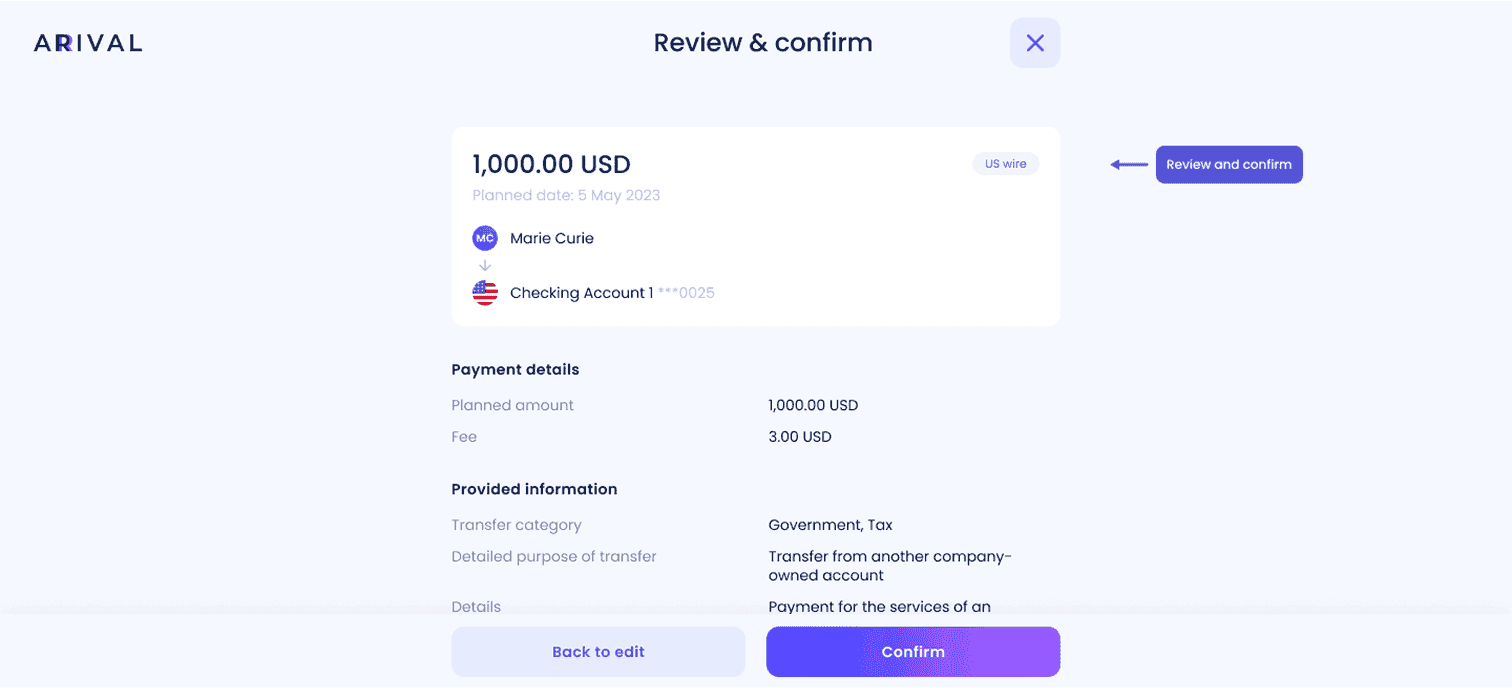Click the Review and confirm tooltip label
The image size is (1512, 688).
[x=1229, y=164]
